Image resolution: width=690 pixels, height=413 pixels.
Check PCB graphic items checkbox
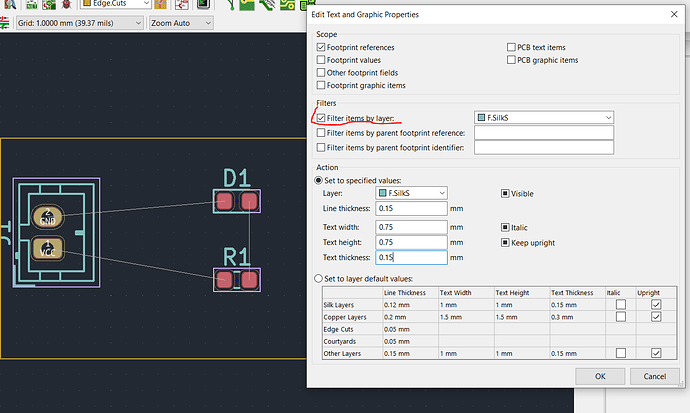tap(511, 60)
